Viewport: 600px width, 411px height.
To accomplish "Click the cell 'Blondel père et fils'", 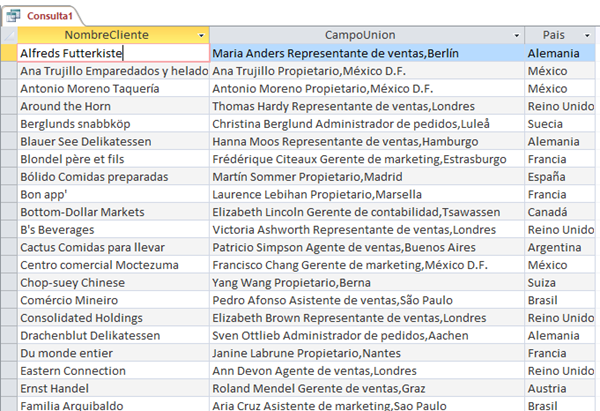I will click(113, 159).
